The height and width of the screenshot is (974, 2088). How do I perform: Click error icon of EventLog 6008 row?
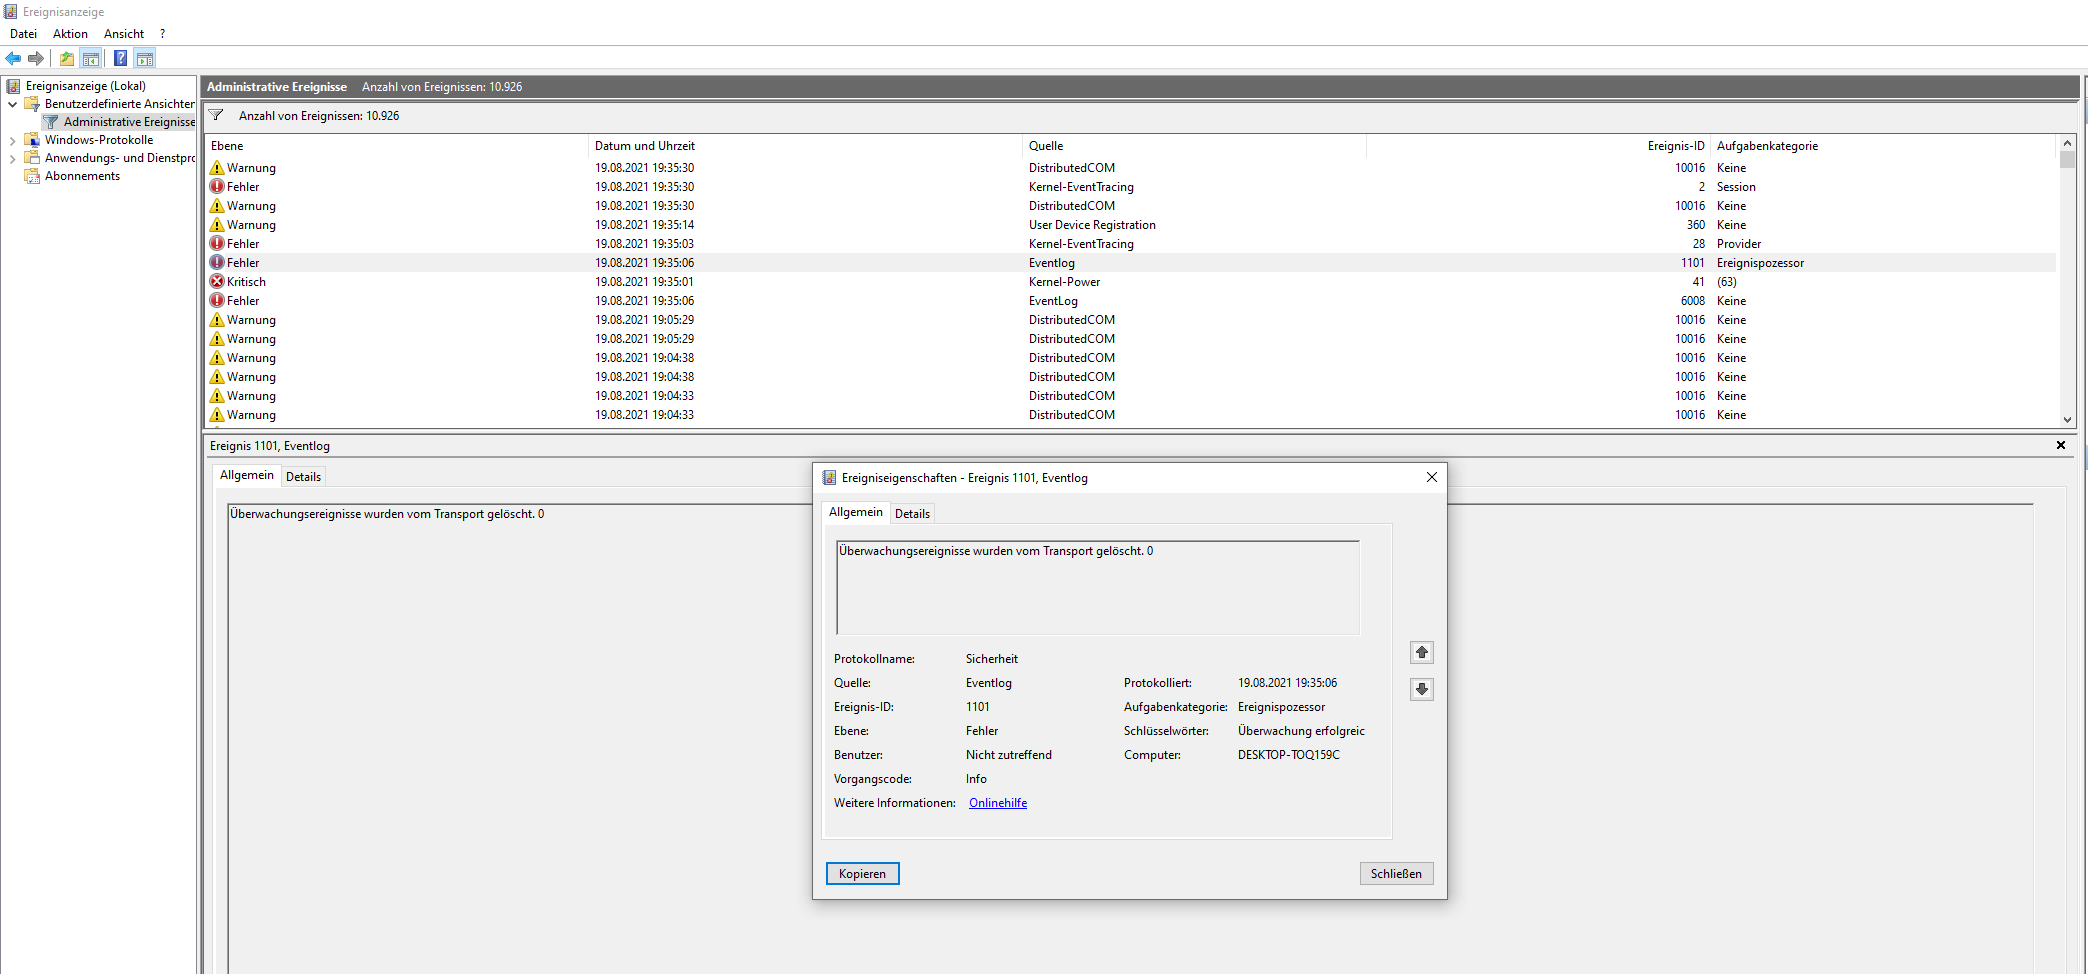click(217, 301)
